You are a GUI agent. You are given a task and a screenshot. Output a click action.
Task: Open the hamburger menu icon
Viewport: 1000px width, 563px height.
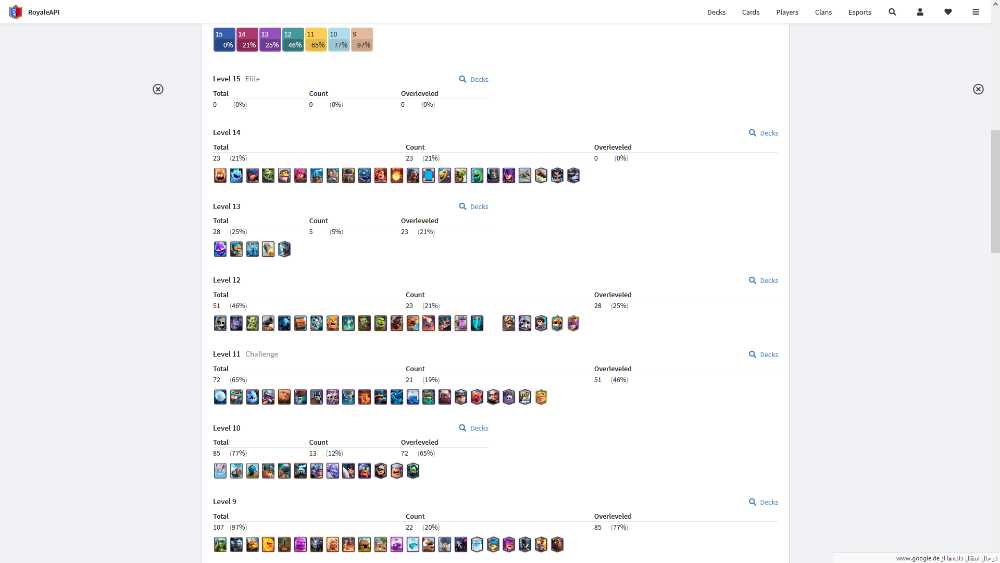point(976,12)
